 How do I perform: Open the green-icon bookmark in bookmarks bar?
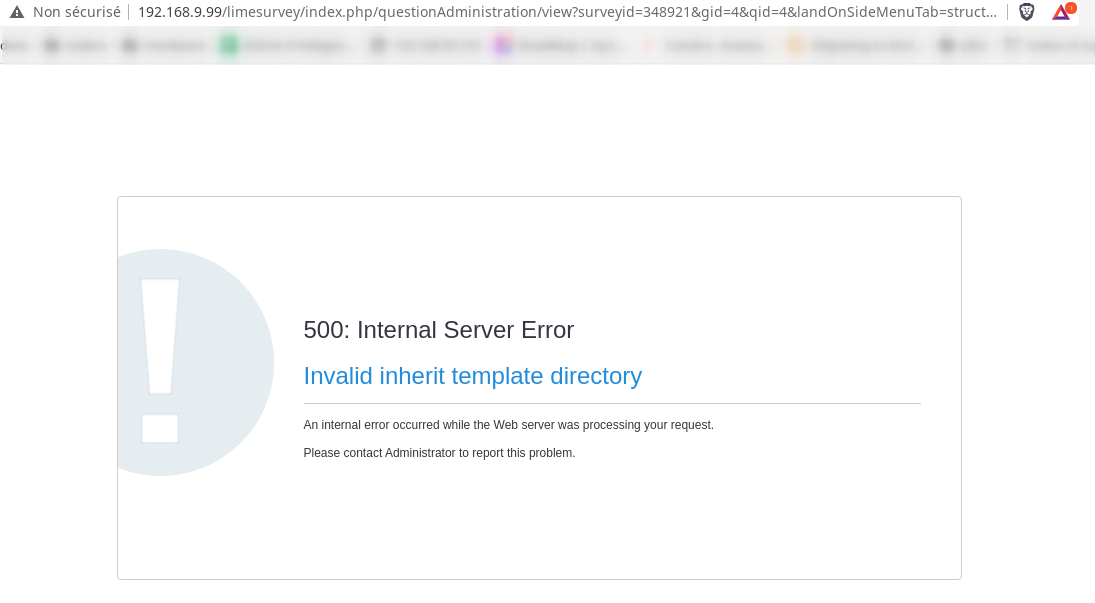pos(286,45)
